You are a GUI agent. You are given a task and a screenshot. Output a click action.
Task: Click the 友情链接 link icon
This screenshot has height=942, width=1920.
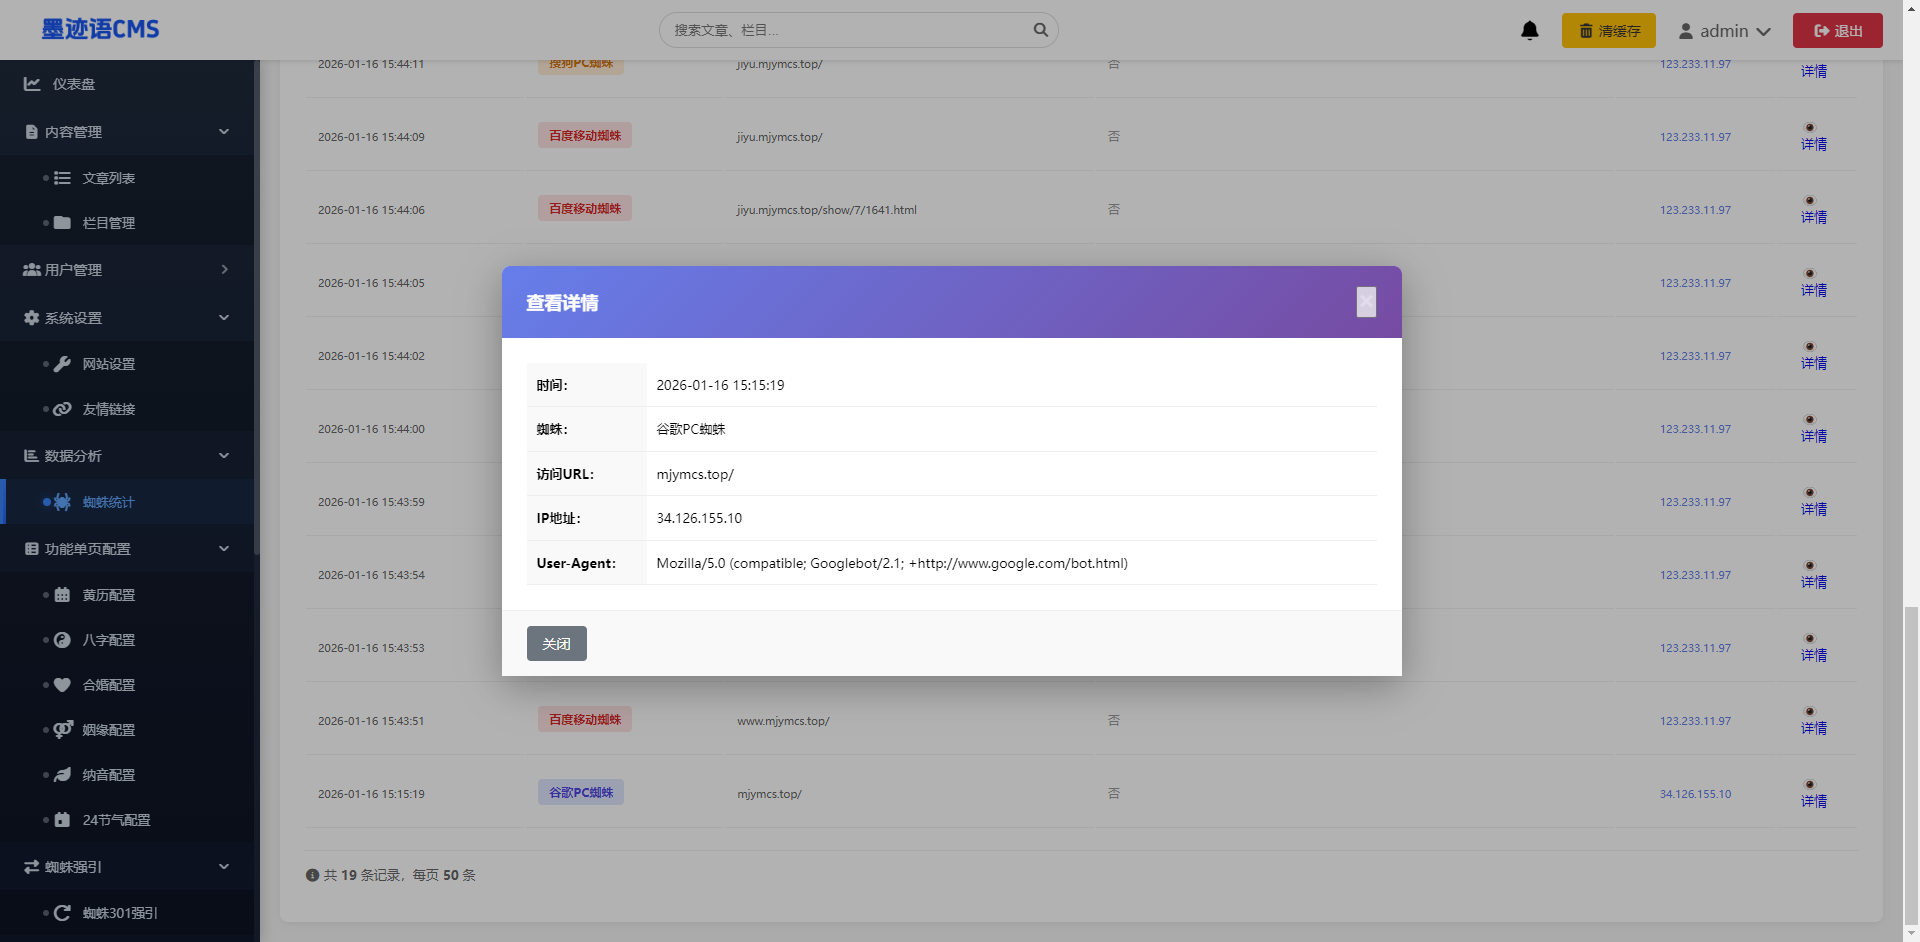coord(62,409)
